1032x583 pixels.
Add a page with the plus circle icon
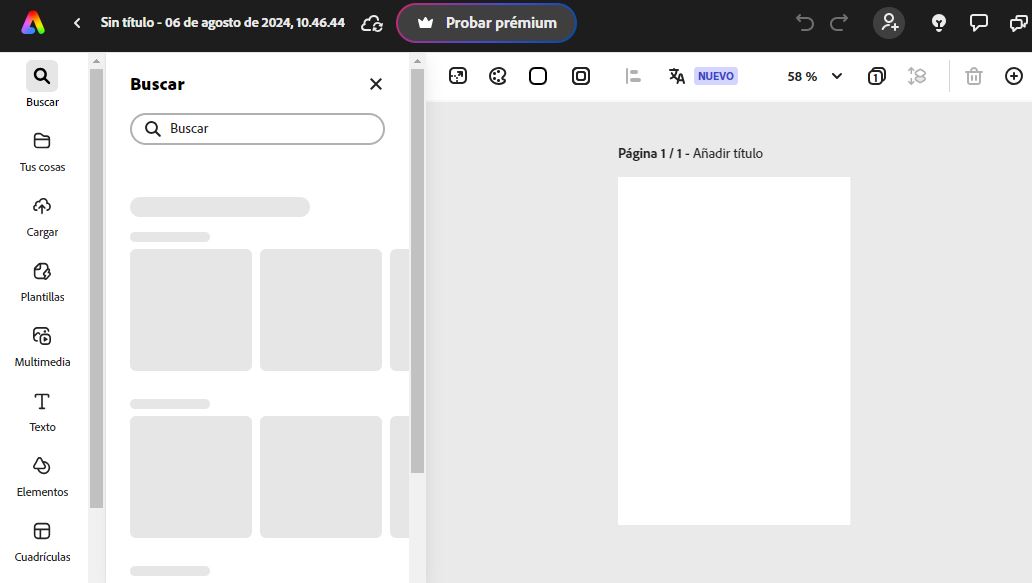coord(1014,76)
